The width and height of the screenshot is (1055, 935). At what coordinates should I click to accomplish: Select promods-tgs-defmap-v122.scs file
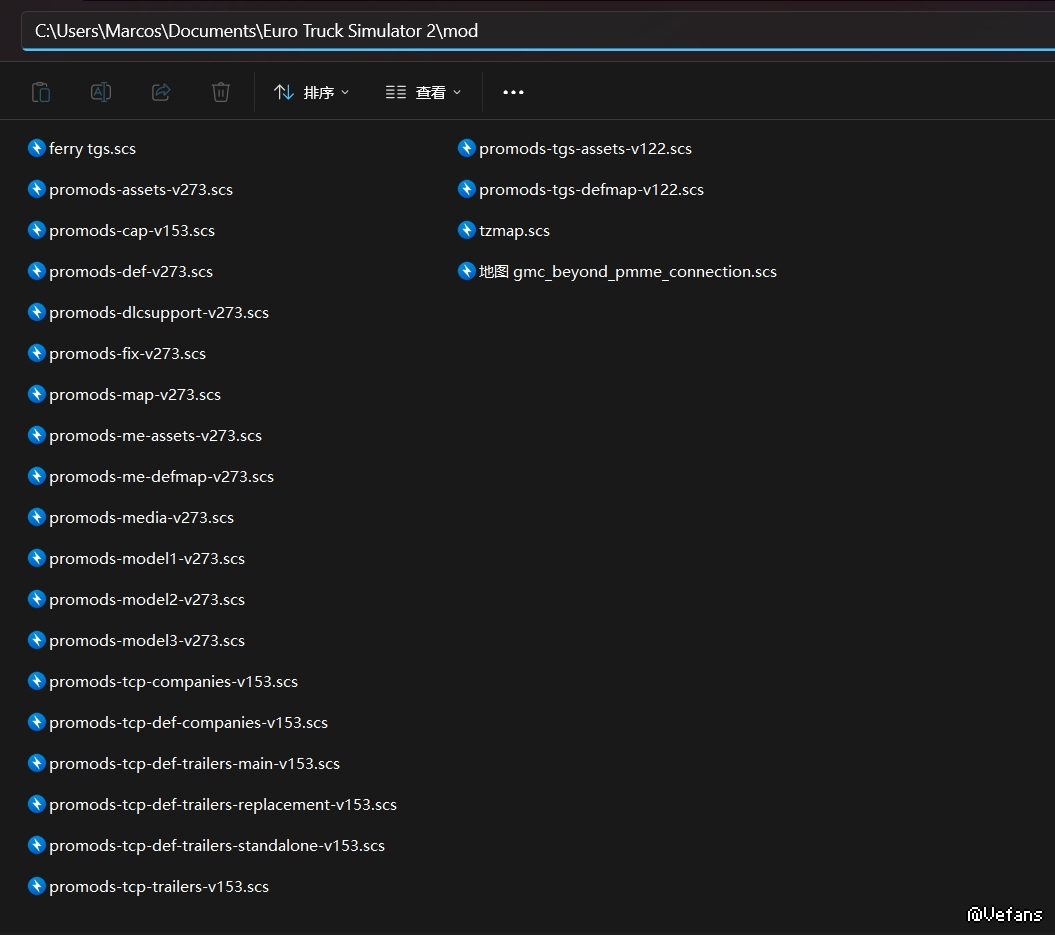pyautogui.click(x=591, y=189)
